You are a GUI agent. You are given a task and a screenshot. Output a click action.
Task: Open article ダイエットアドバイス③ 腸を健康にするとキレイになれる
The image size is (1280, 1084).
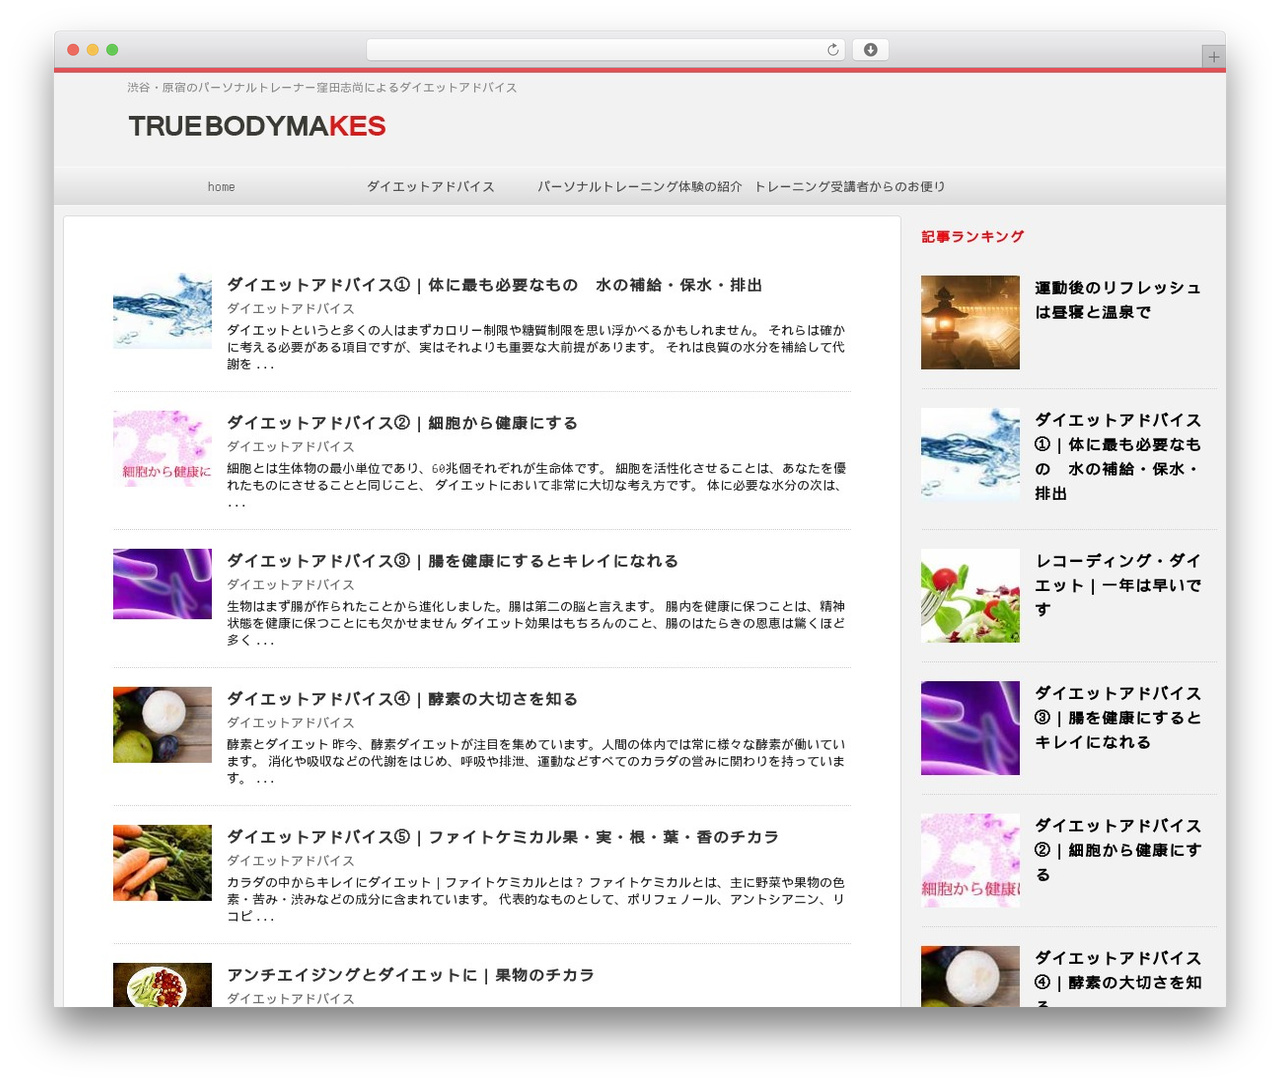coord(452,561)
